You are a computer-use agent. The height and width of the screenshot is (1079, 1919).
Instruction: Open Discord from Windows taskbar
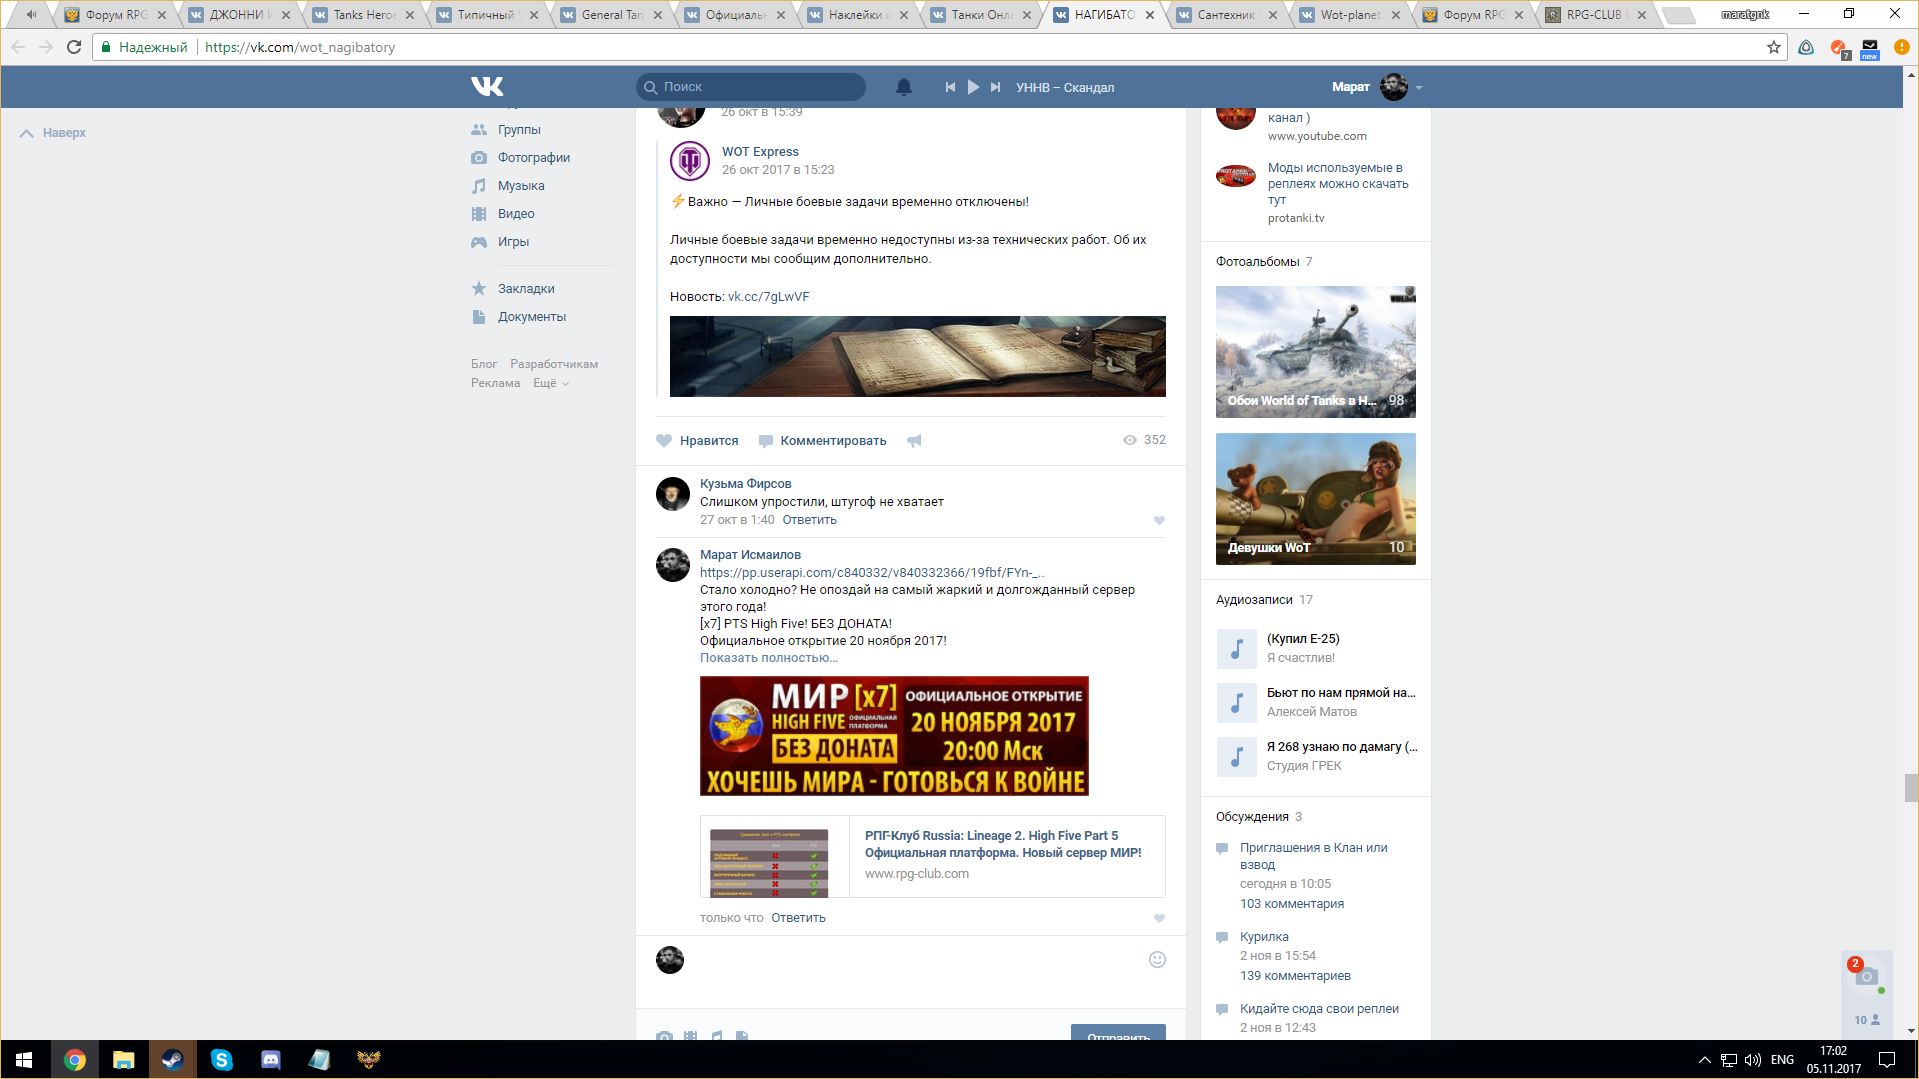point(270,1060)
